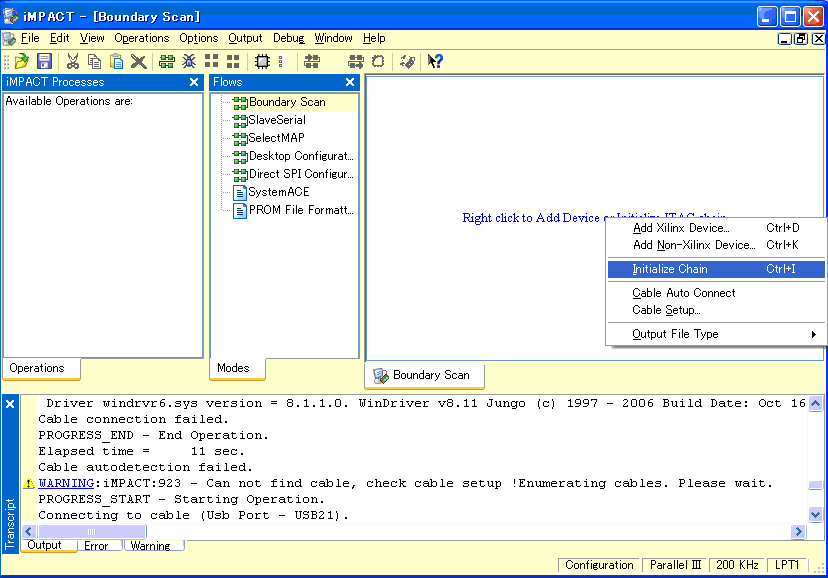Close the iMPACT Processes panel
This screenshot has width=828, height=578.
194,82
